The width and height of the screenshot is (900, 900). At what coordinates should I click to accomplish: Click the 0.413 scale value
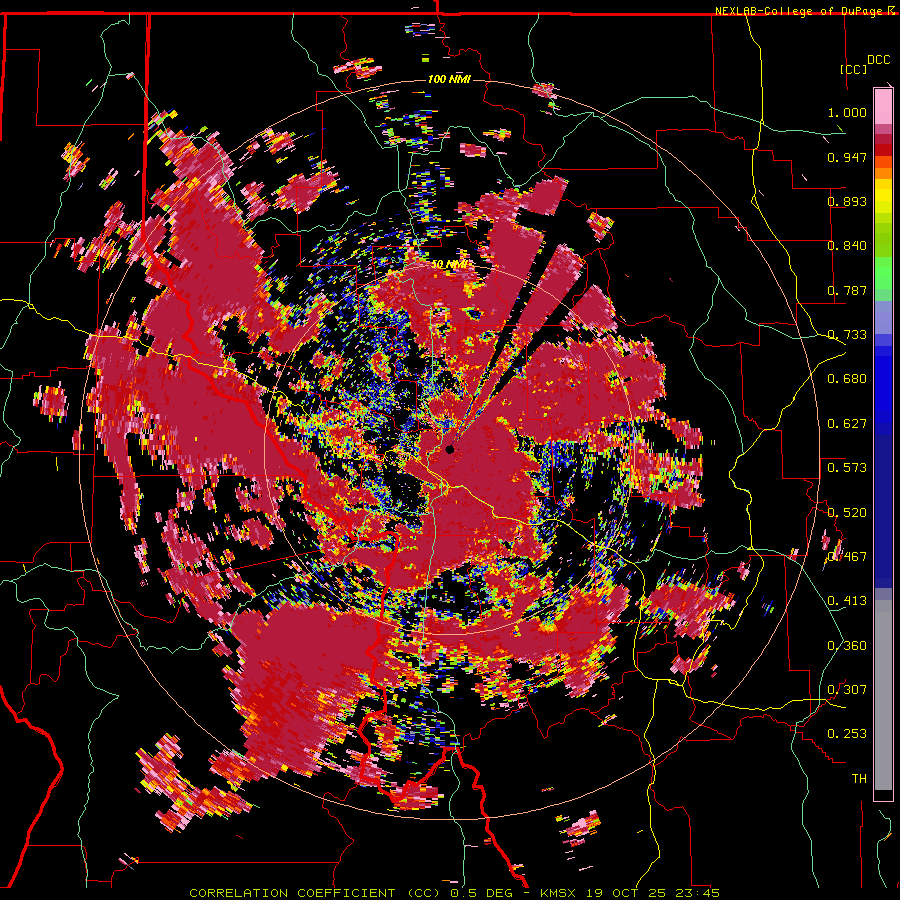[x=847, y=601]
